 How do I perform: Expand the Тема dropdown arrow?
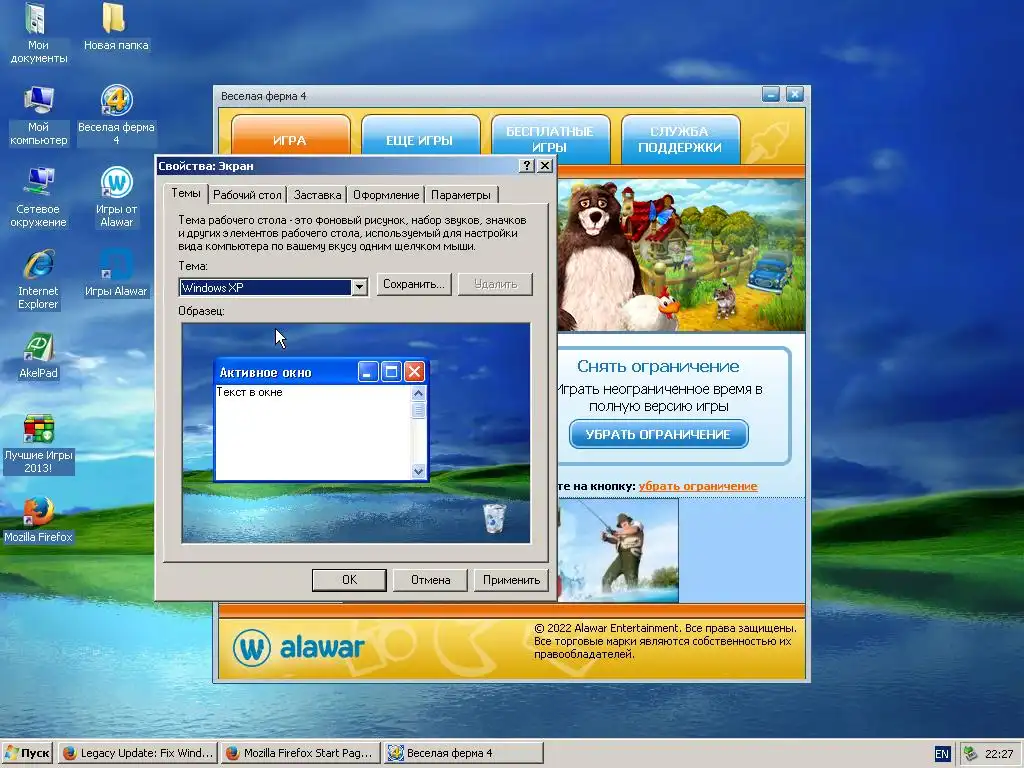(x=359, y=287)
